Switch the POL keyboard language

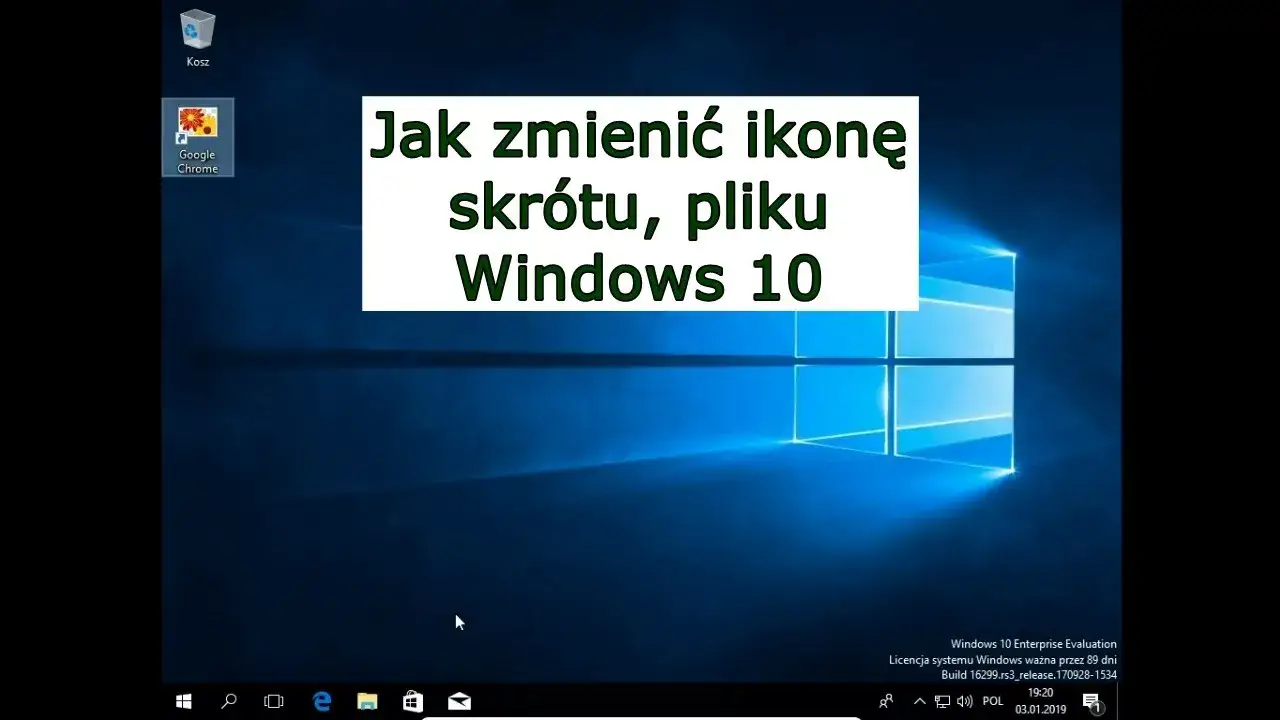pos(992,701)
